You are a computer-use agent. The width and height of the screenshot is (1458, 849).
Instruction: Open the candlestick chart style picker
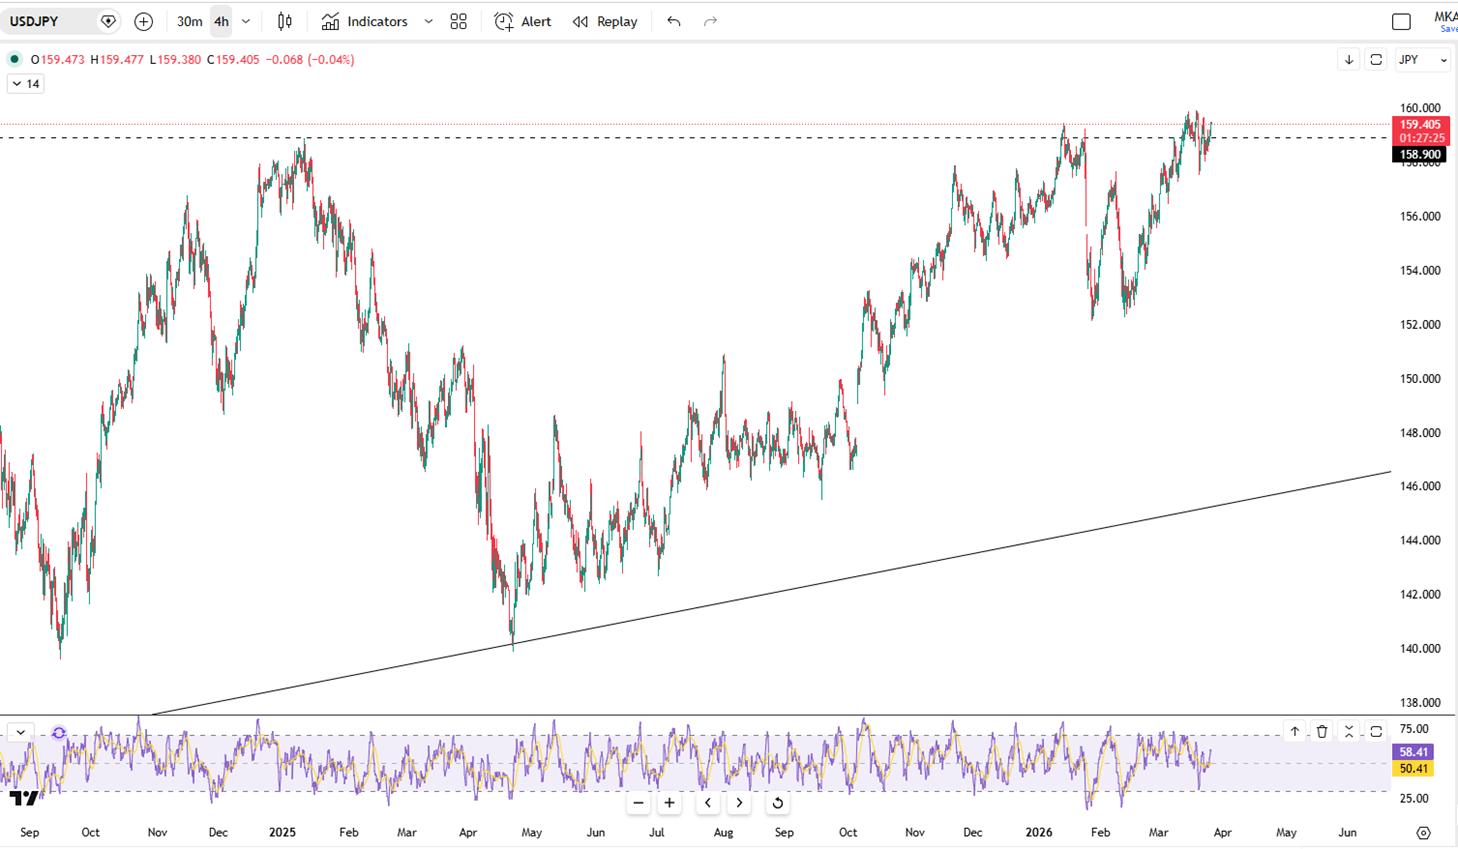pyautogui.click(x=285, y=21)
